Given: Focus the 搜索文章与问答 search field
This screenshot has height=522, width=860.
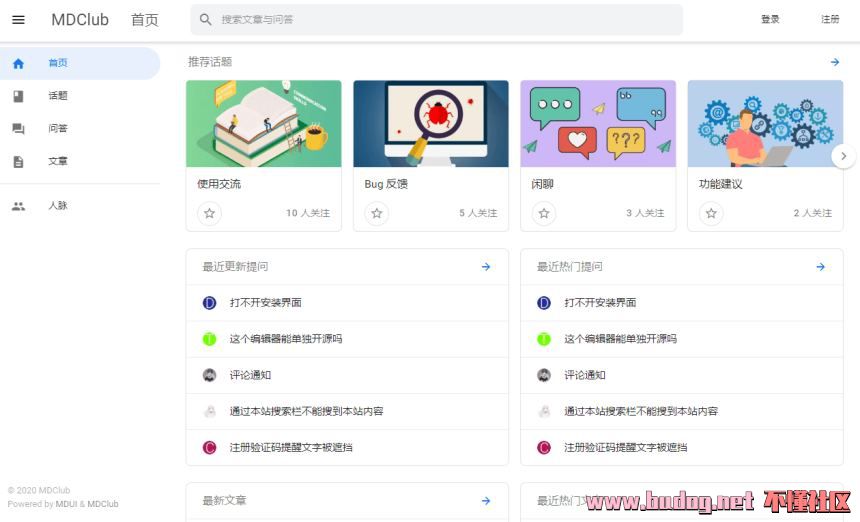Looking at the screenshot, I should click(x=437, y=20).
